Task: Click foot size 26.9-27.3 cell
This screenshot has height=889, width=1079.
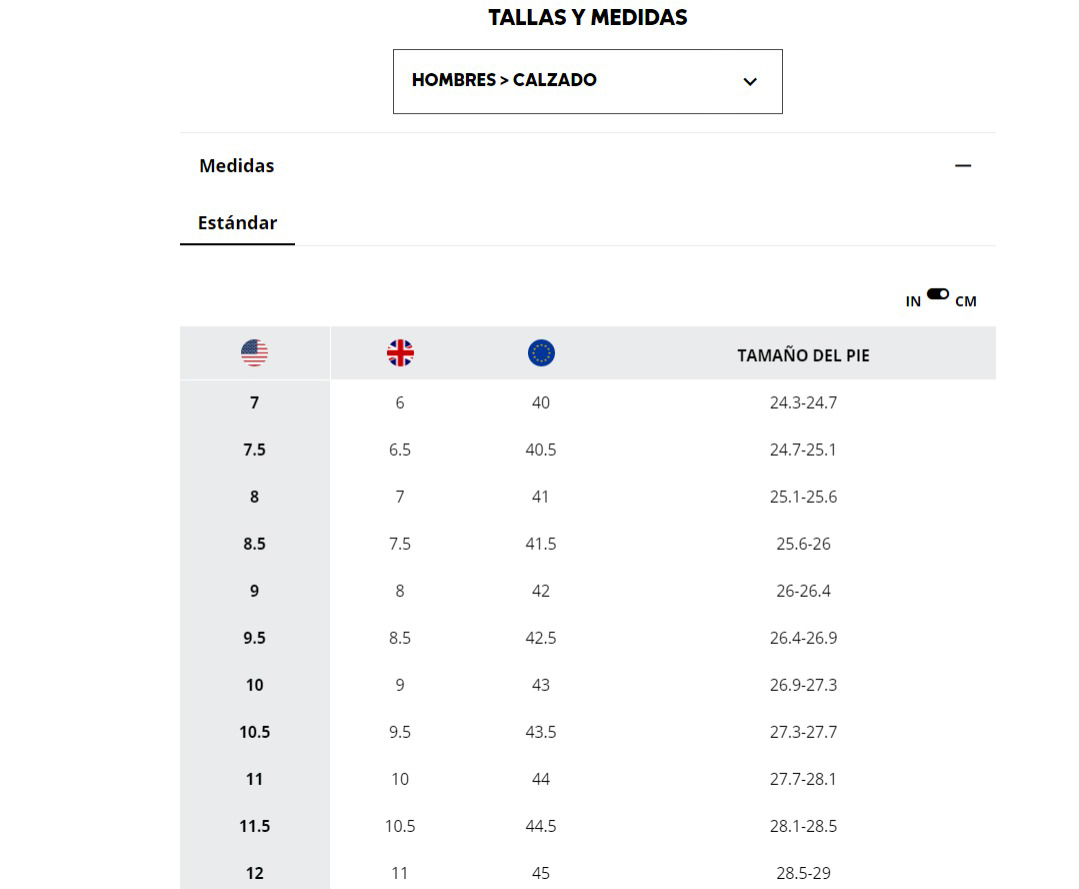Action: pyautogui.click(x=803, y=685)
